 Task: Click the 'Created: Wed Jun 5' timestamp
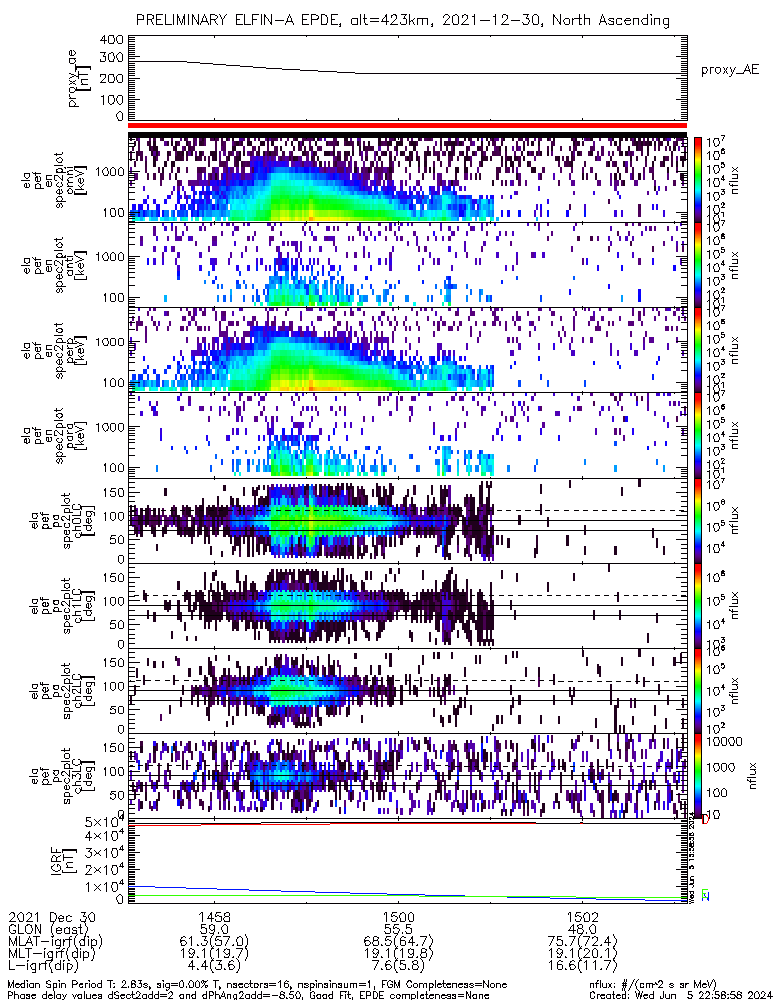tap(681, 995)
